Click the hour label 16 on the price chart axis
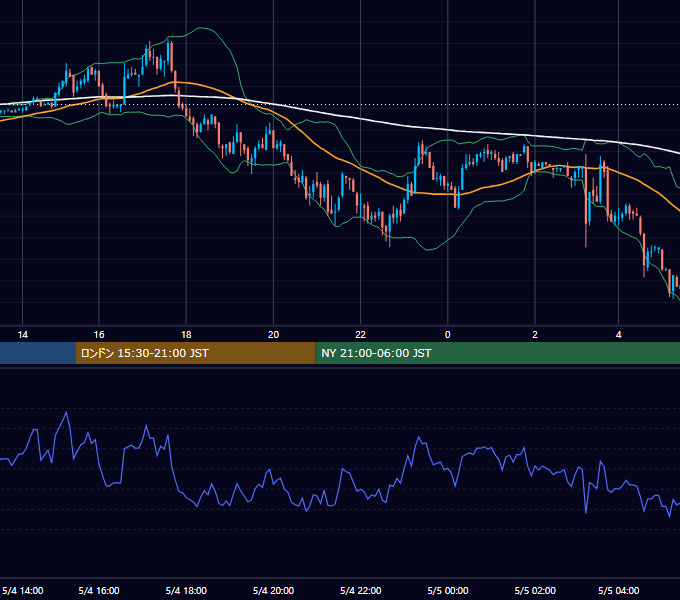Viewport: 680px width, 600px height. (99, 335)
